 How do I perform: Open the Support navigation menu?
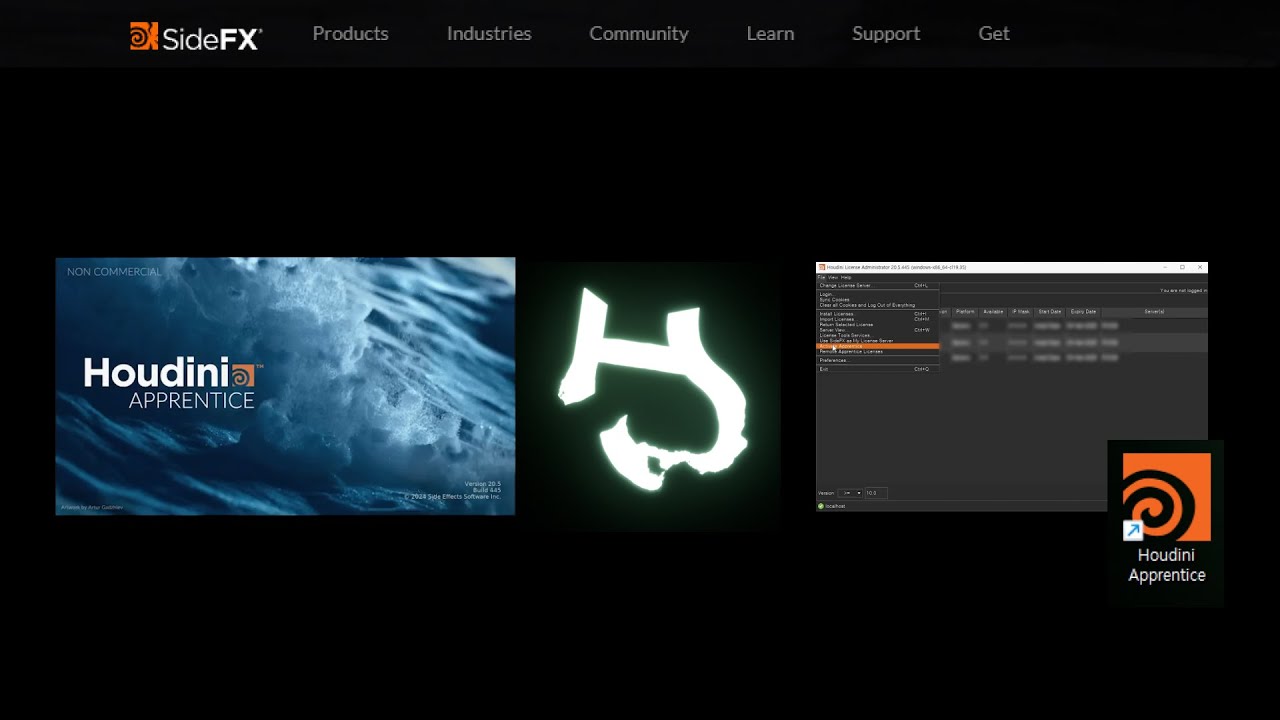(886, 33)
